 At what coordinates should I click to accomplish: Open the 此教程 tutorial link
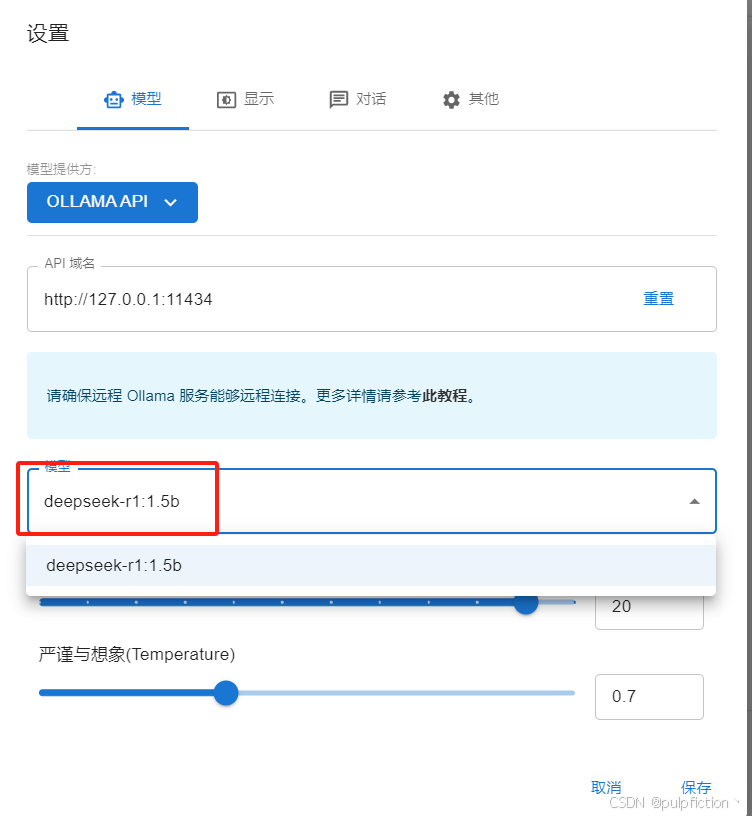(x=445, y=396)
